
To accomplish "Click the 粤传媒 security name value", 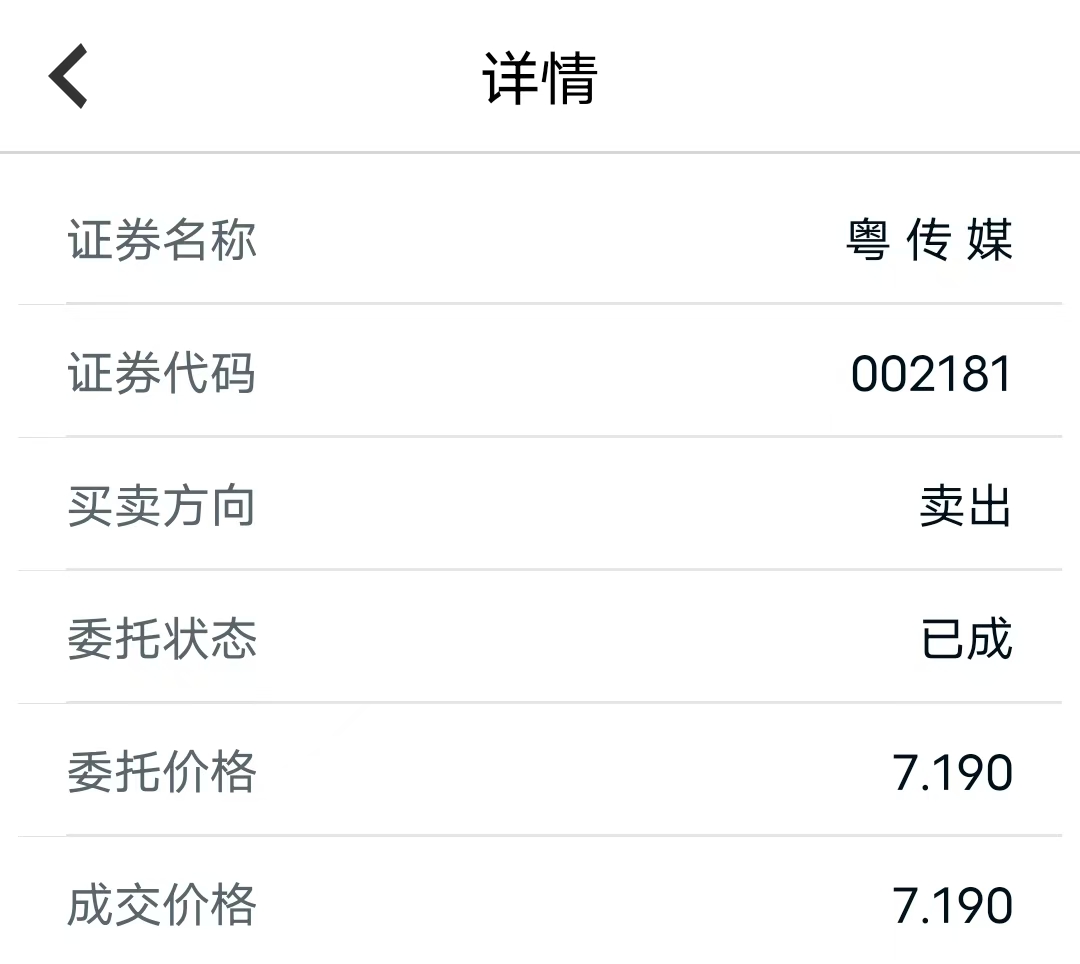I will [x=929, y=240].
